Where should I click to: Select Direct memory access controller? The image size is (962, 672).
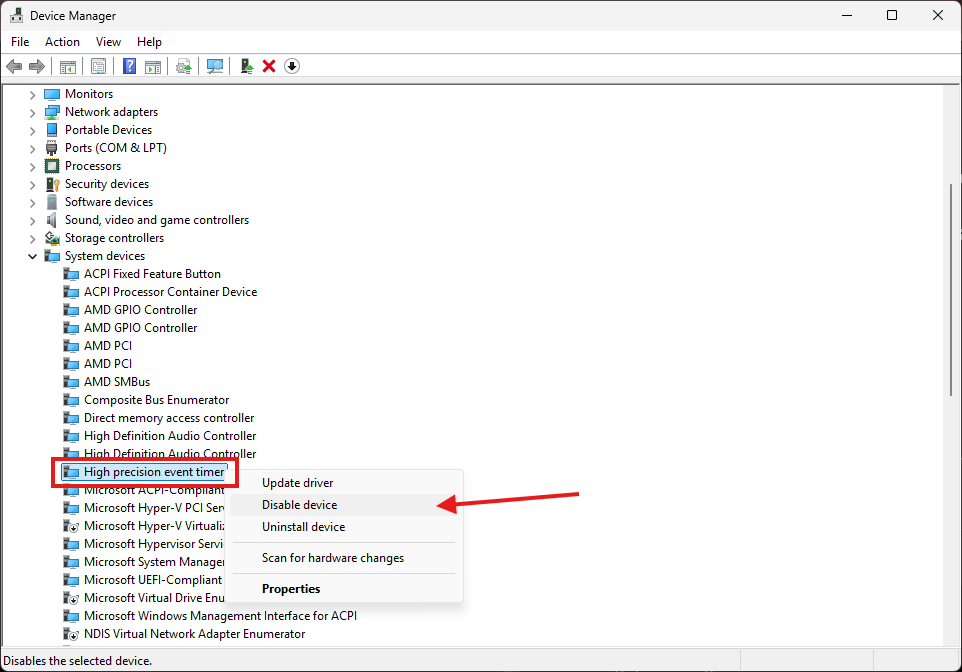click(169, 418)
